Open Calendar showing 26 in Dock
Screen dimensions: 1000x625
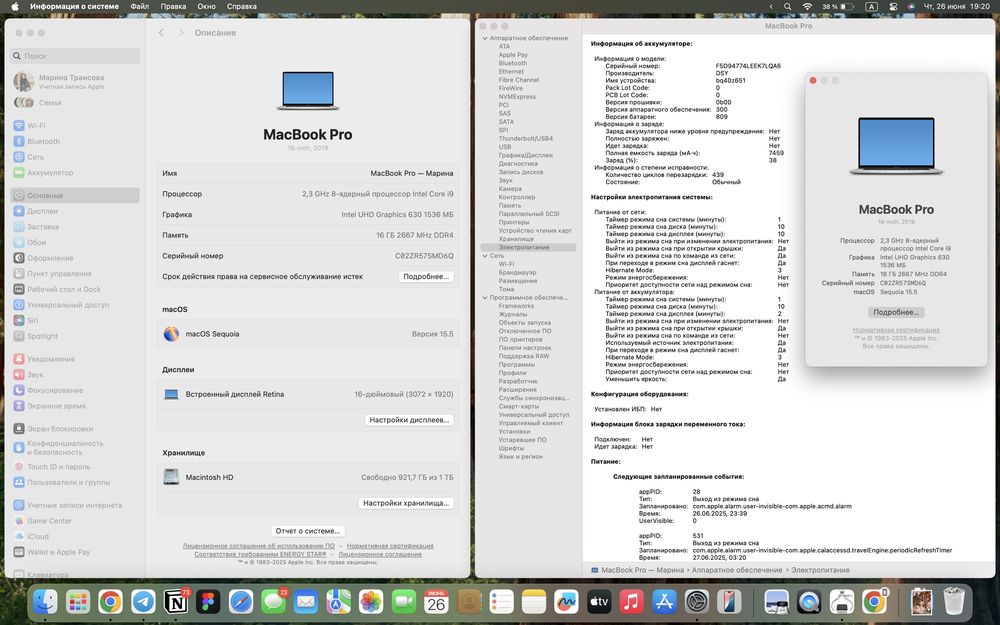[436, 601]
